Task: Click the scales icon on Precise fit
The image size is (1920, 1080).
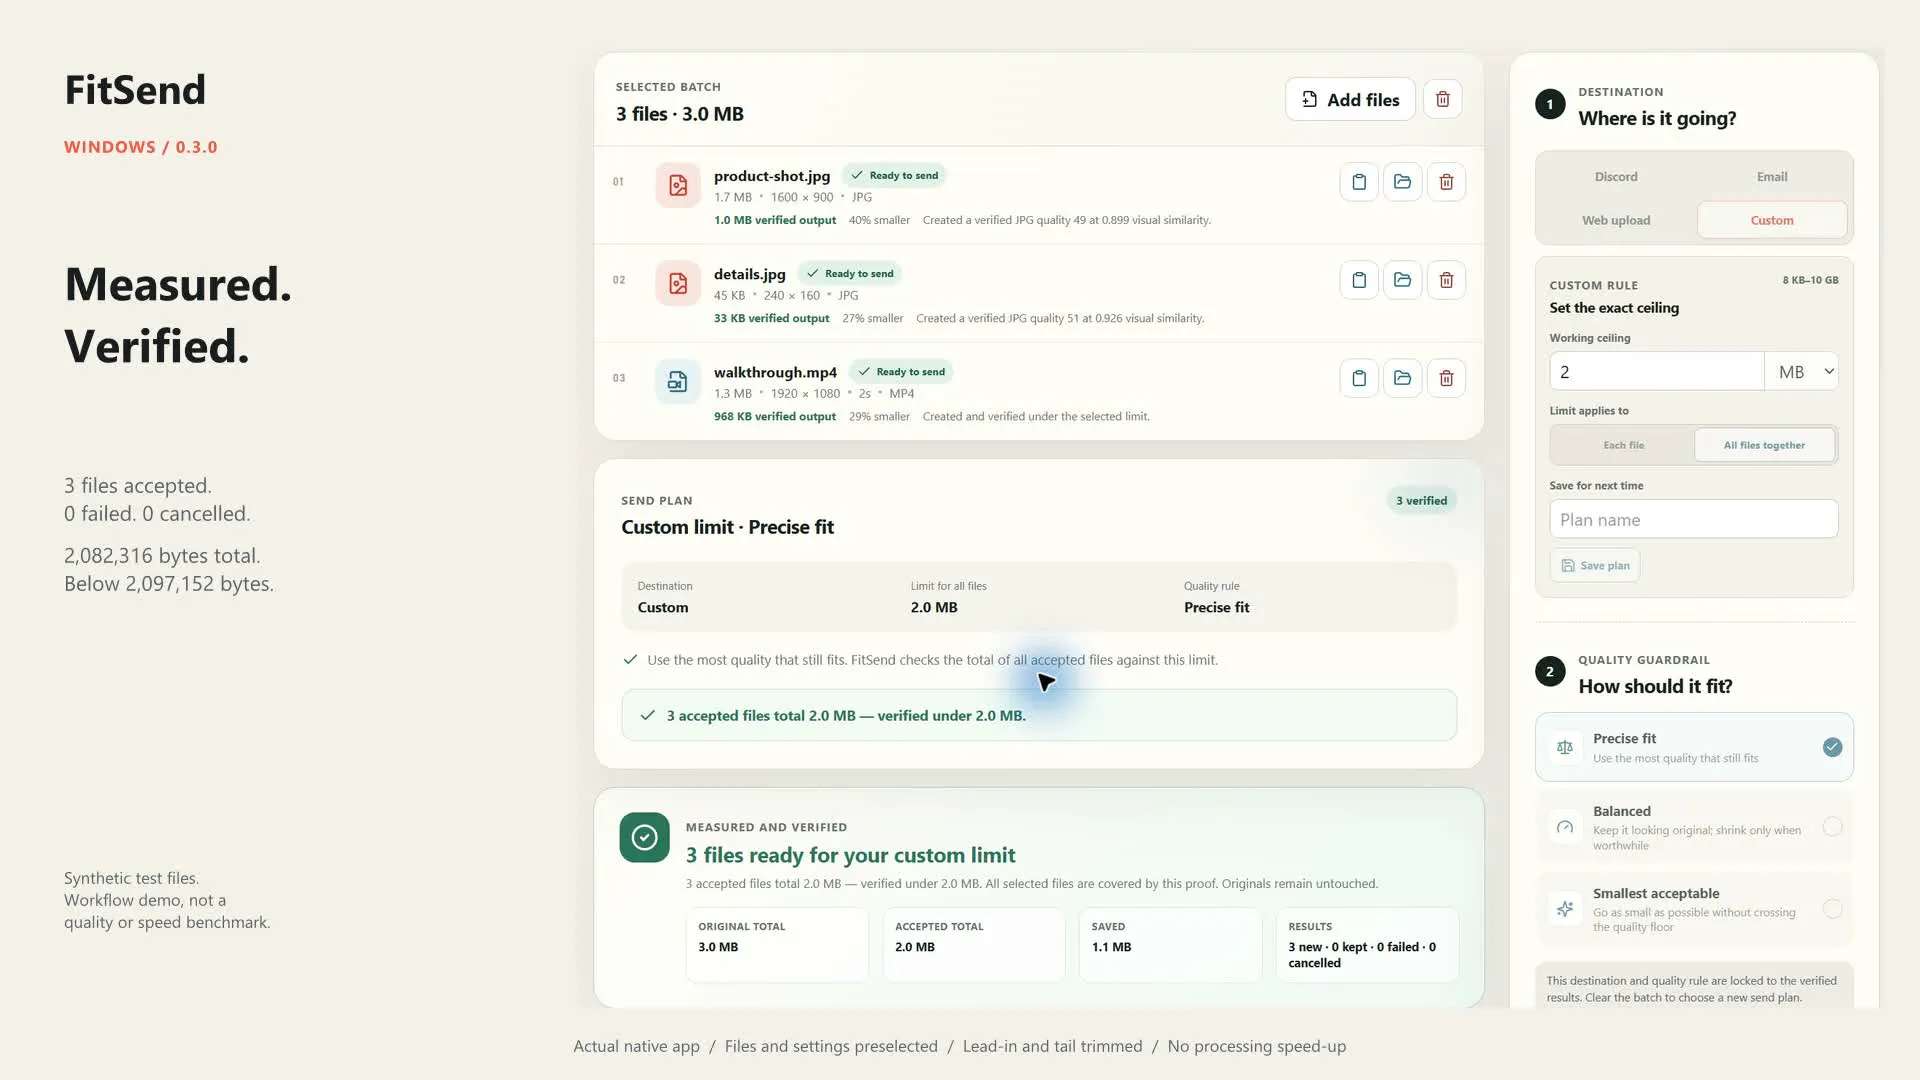Action: 1565,747
